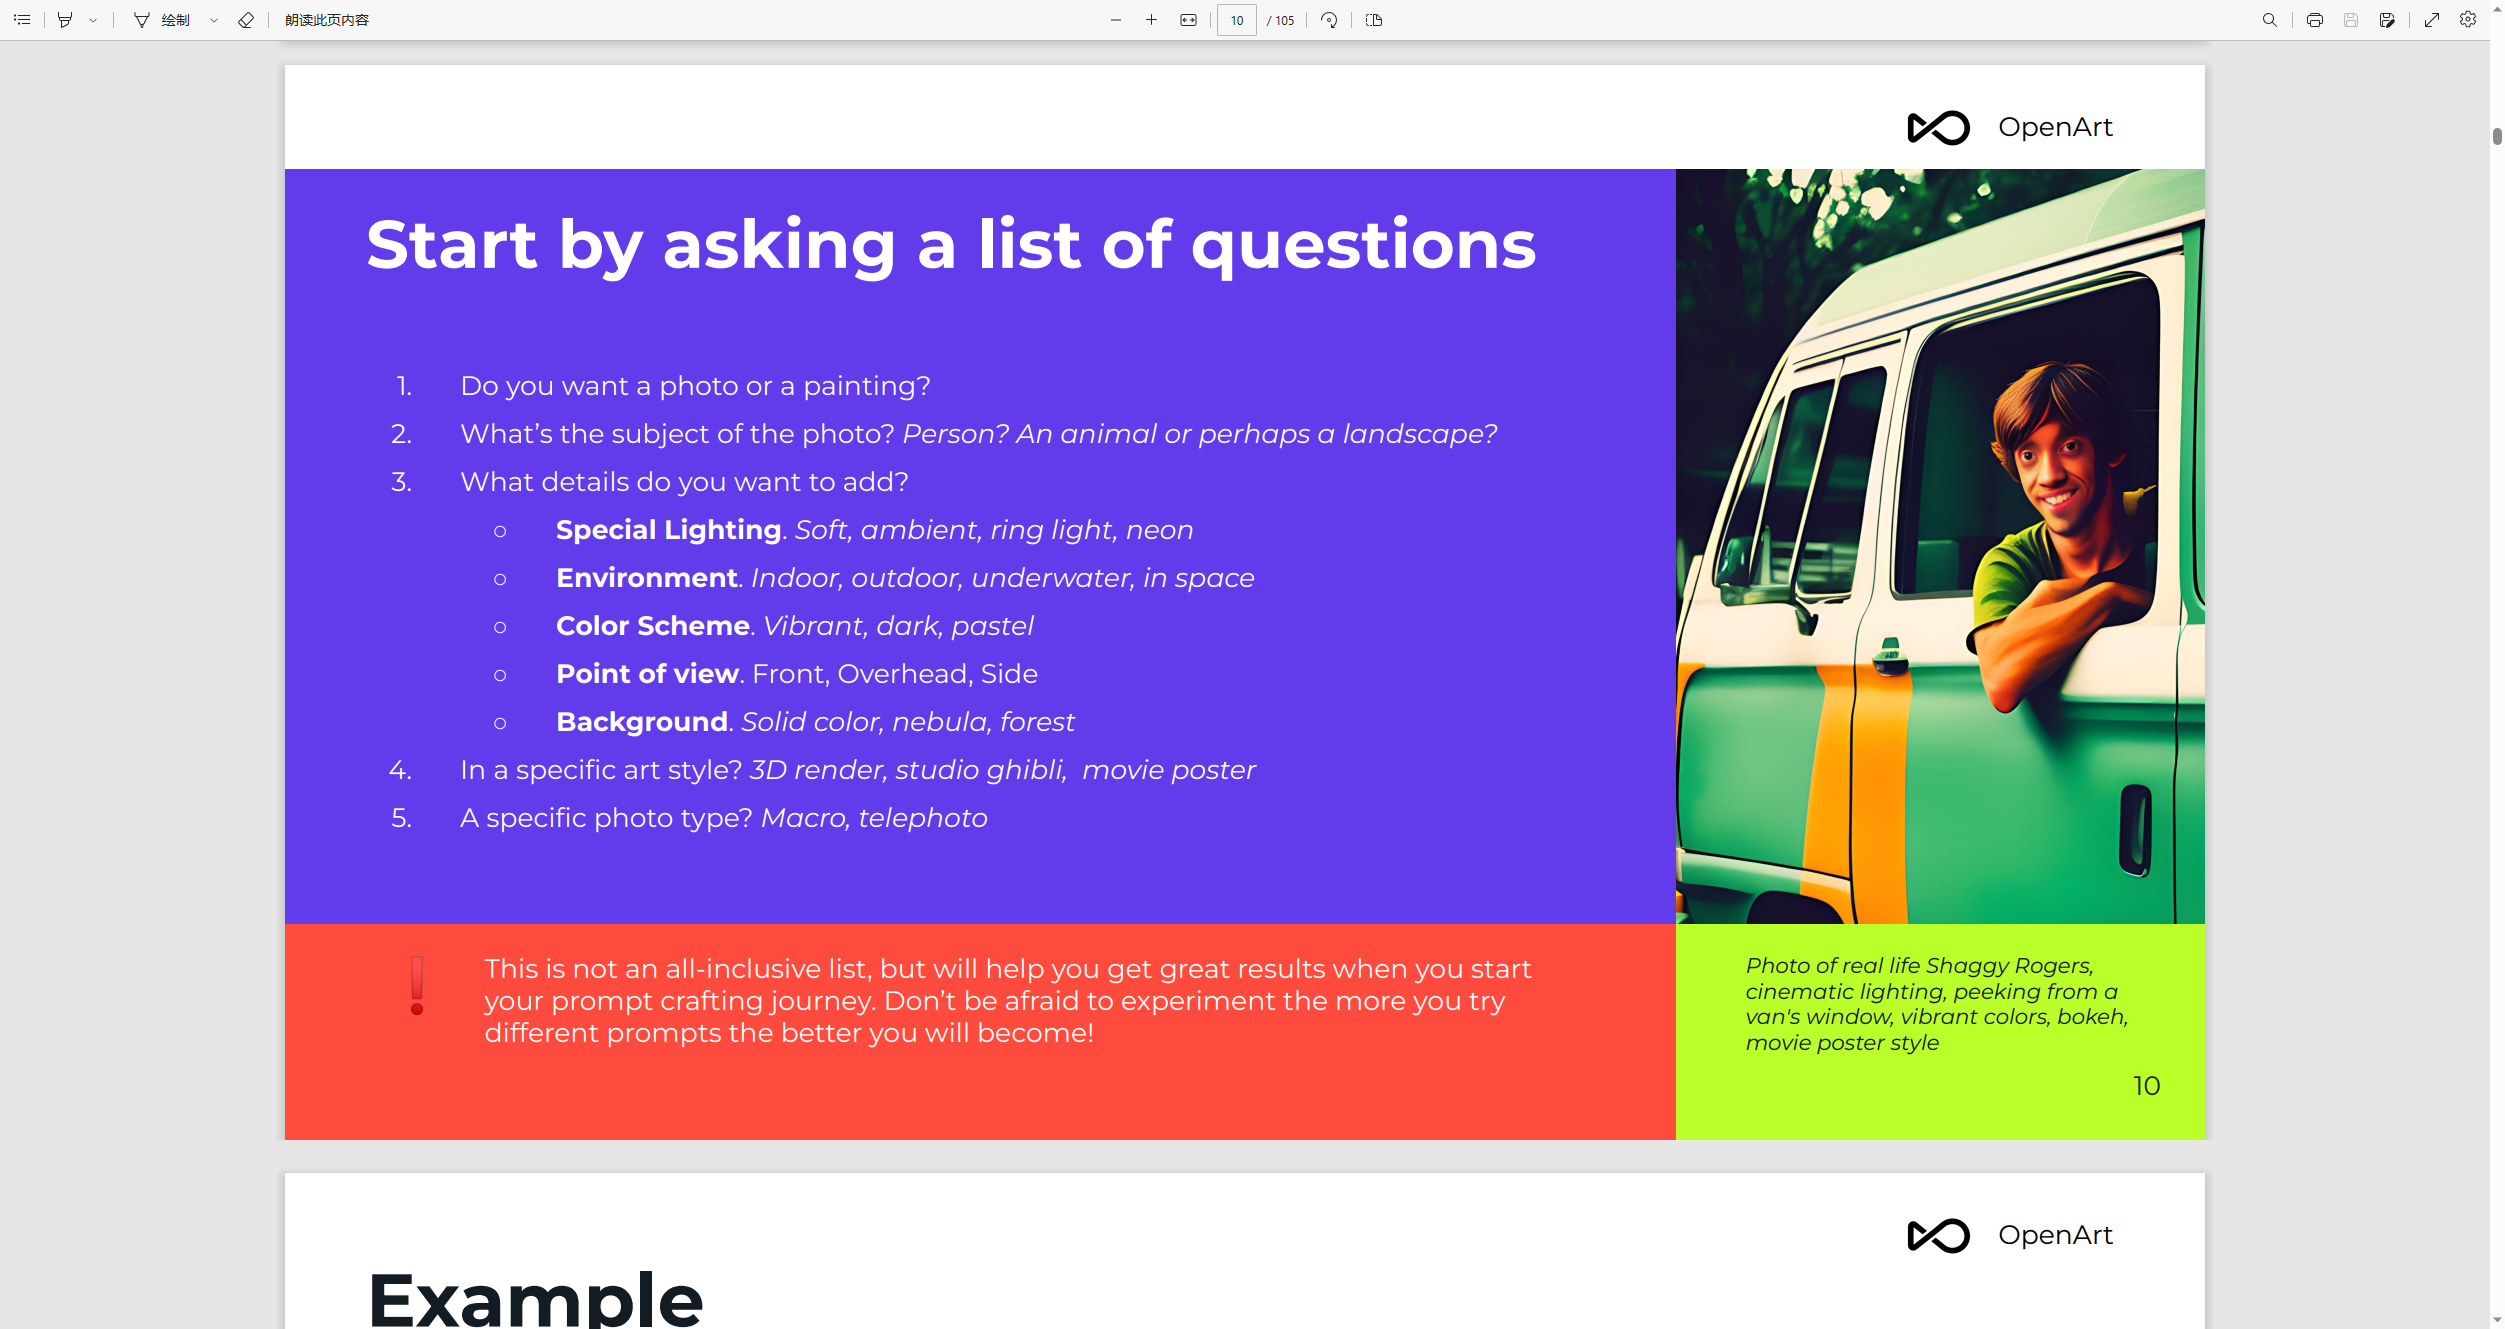Open the search in document tool
Screen dimensions: 2505x1329
pyautogui.click(x=2270, y=20)
